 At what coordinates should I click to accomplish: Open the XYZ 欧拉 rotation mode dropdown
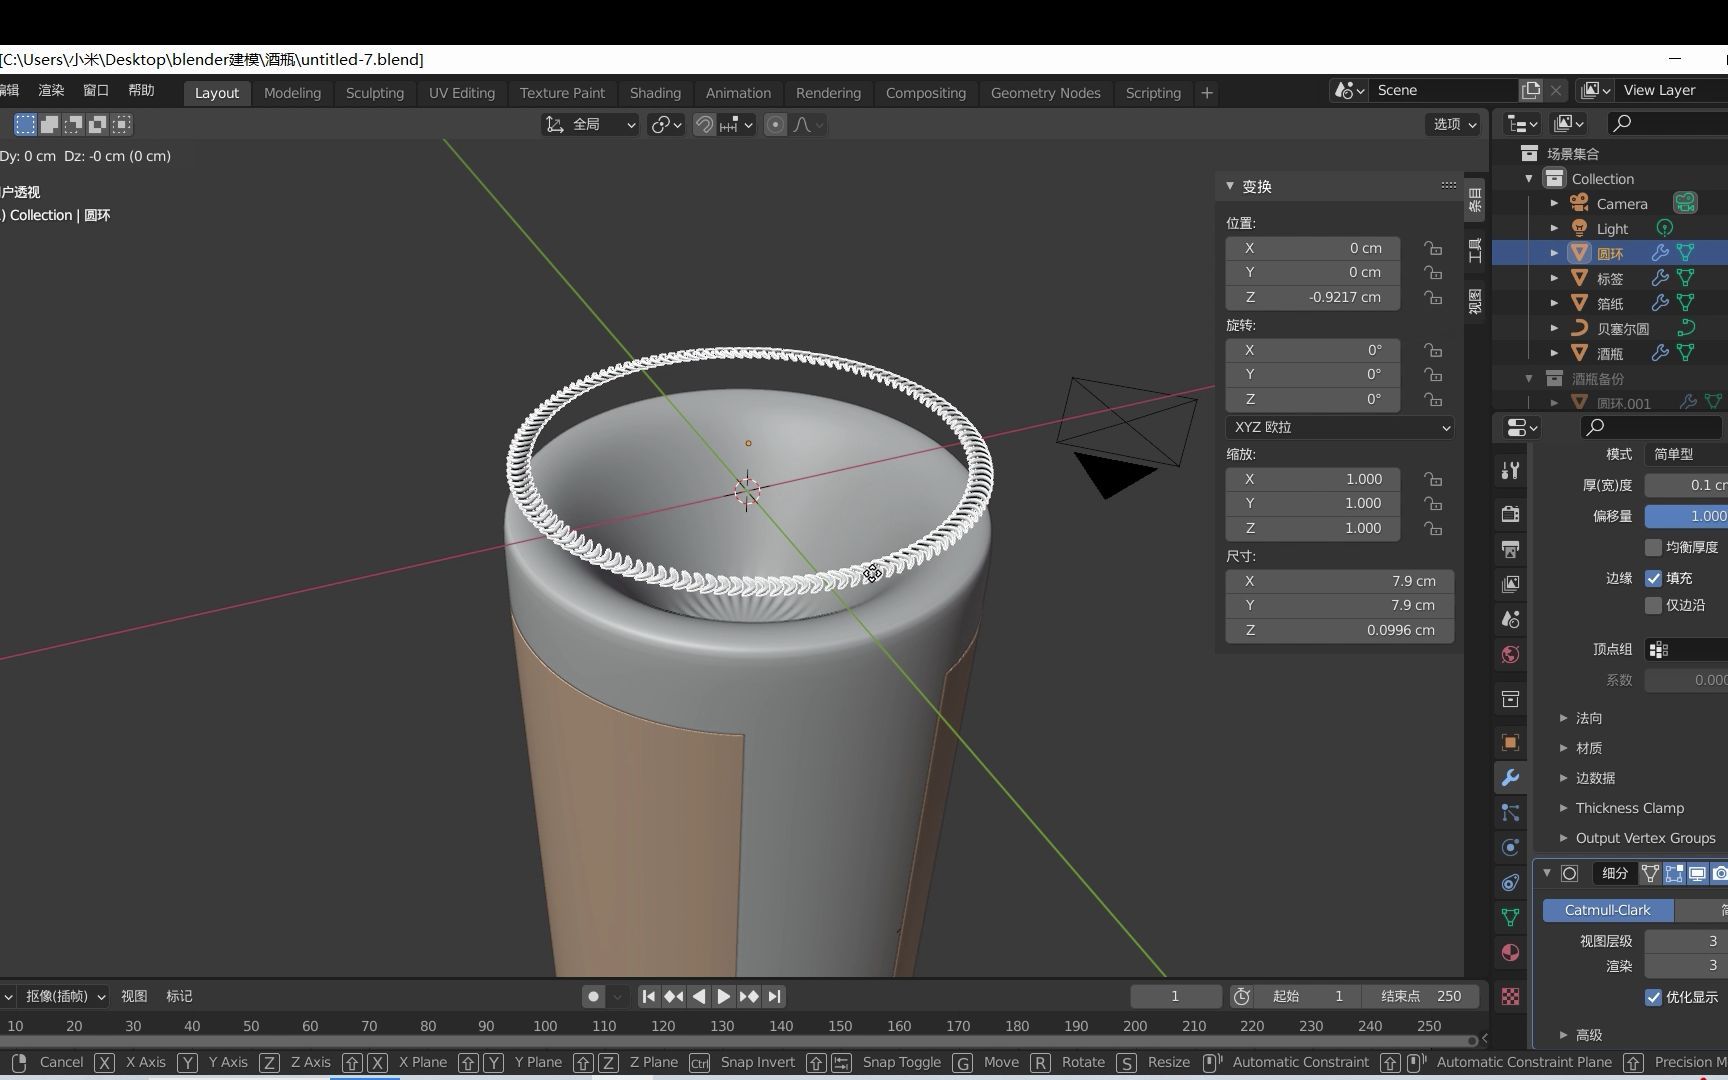click(1339, 427)
